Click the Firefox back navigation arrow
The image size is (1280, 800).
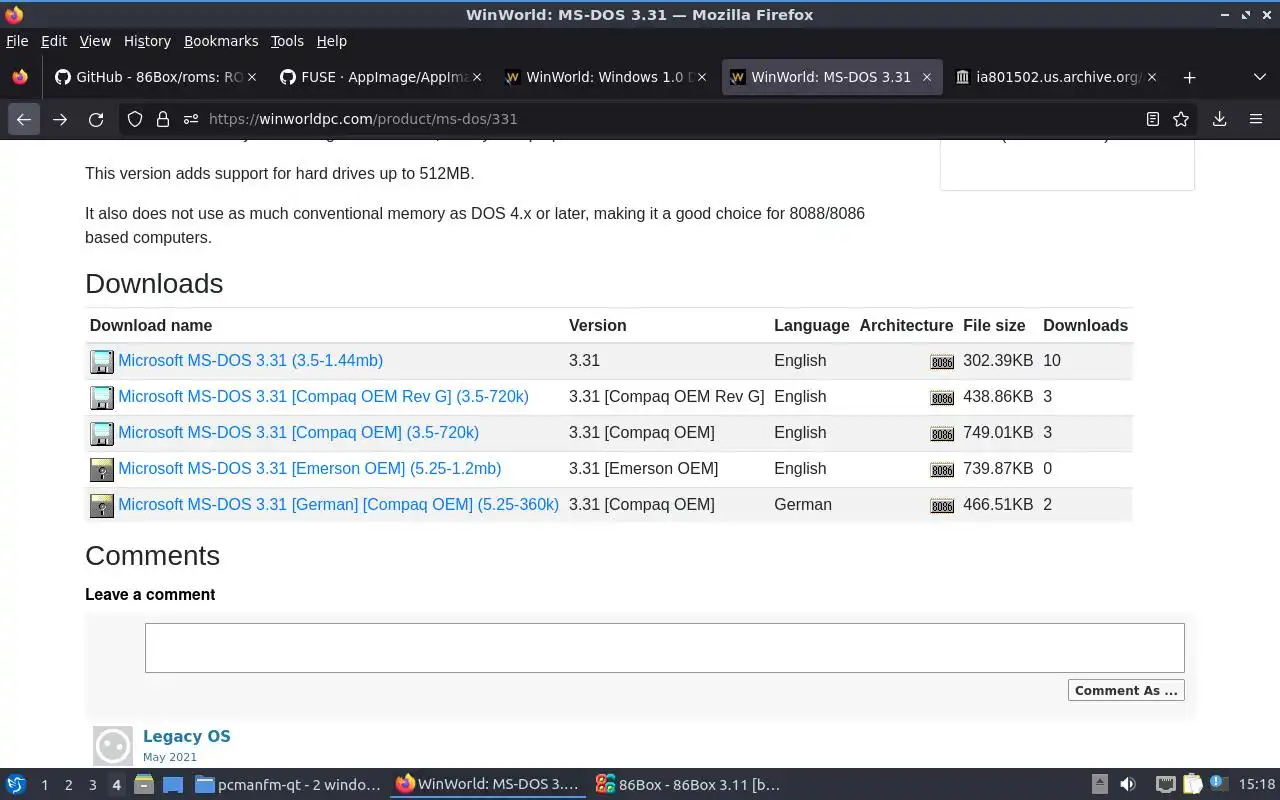pos(24,119)
